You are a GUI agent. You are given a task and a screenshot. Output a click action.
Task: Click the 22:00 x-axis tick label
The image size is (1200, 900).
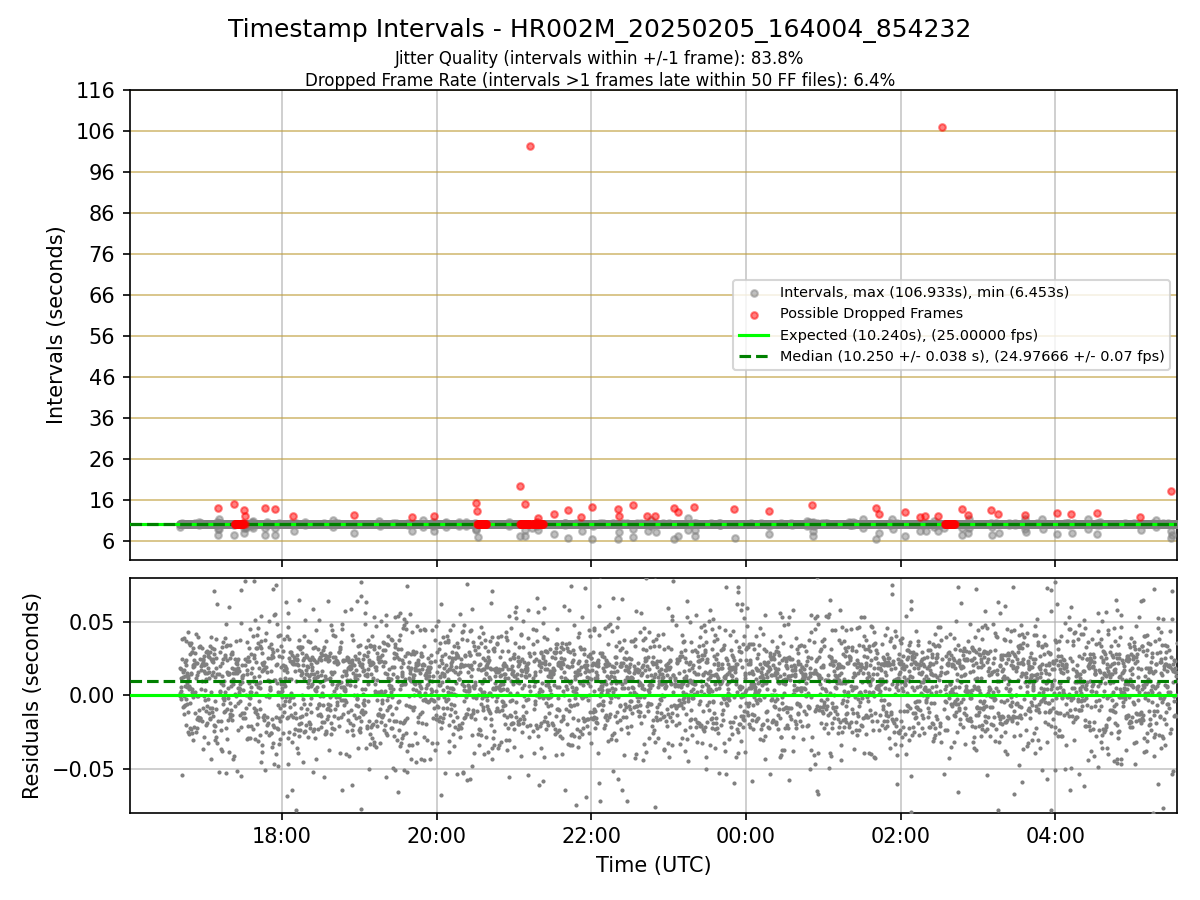591,834
